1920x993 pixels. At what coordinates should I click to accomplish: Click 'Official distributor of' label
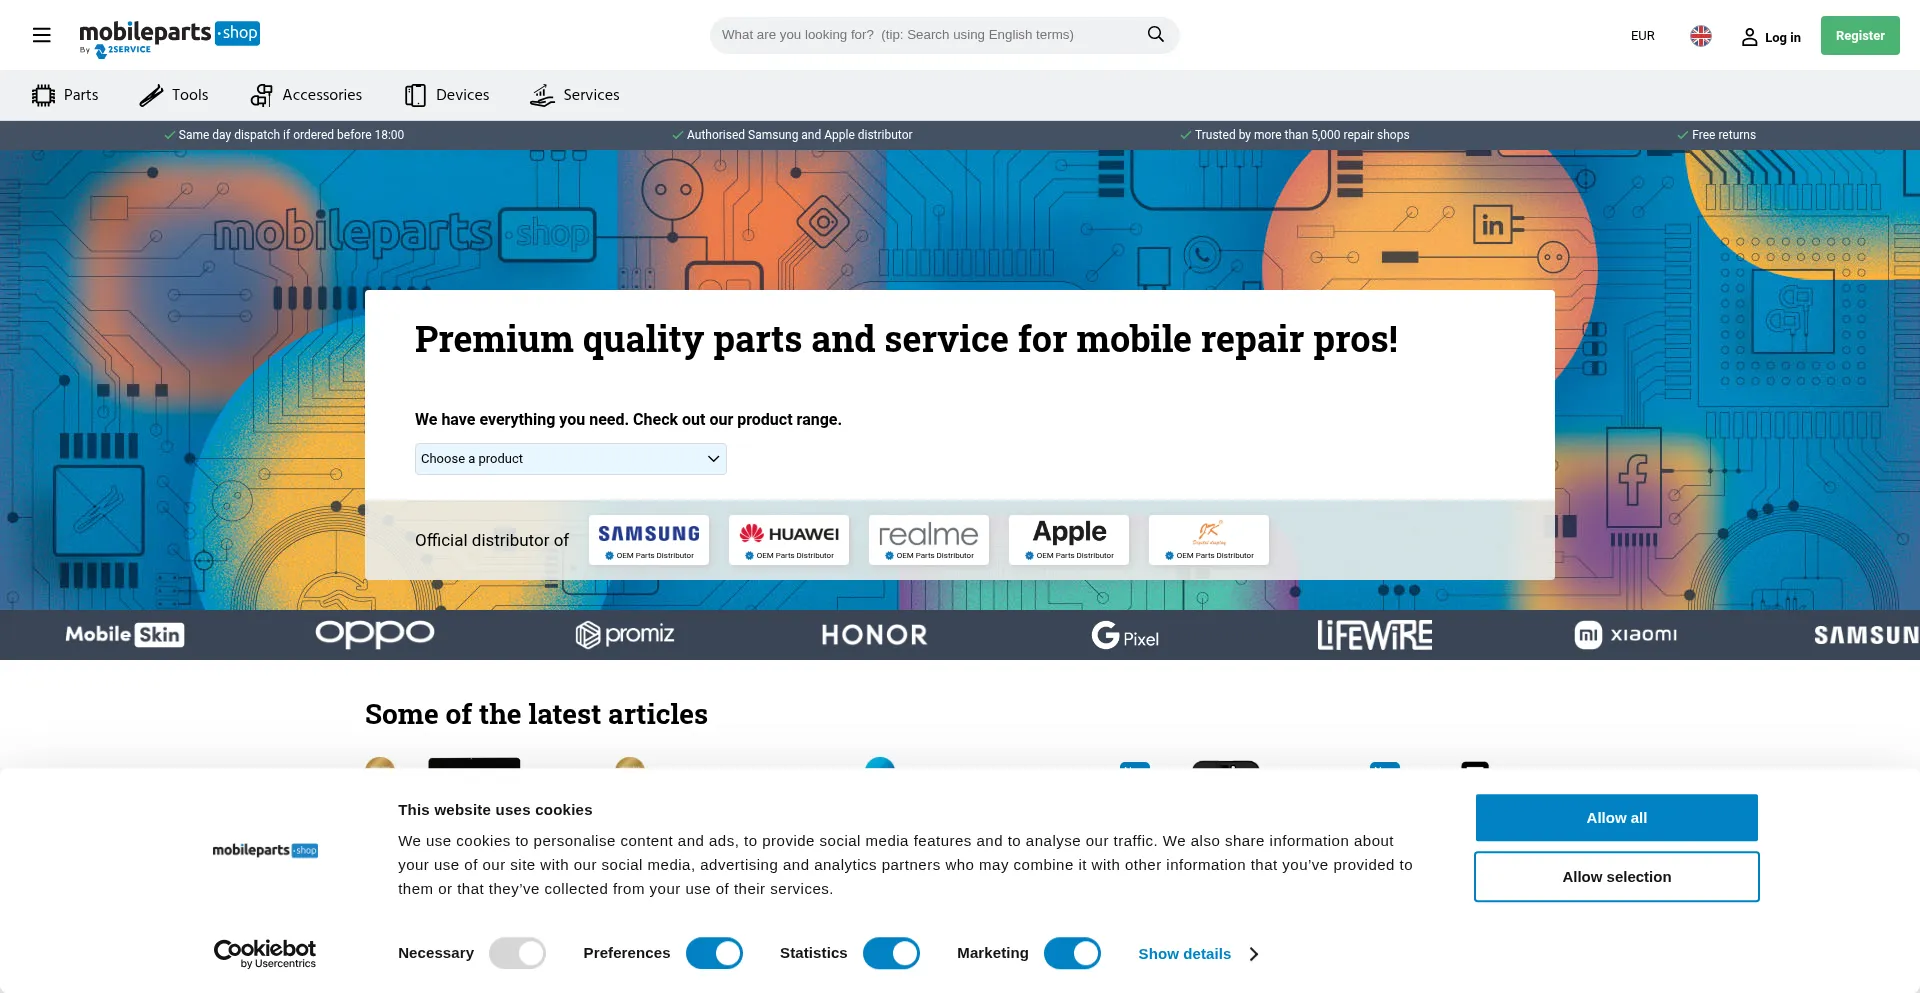click(492, 540)
